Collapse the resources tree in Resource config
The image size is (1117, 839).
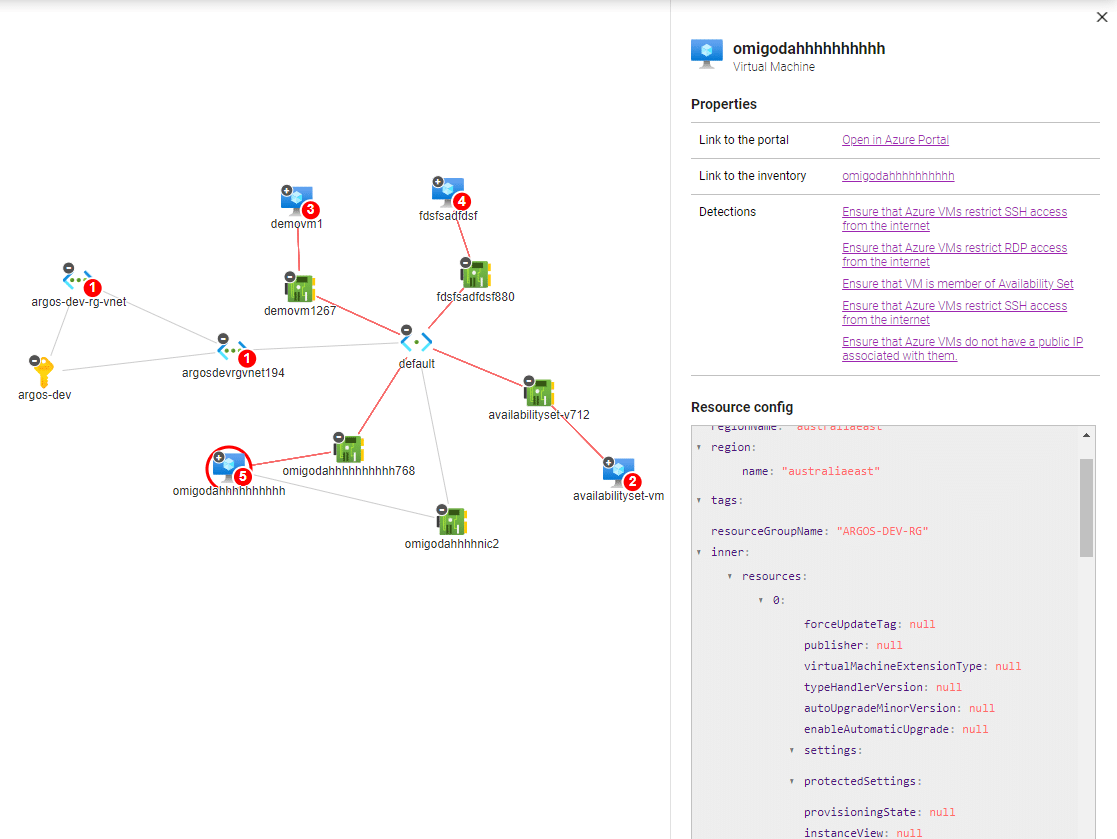[x=729, y=575]
